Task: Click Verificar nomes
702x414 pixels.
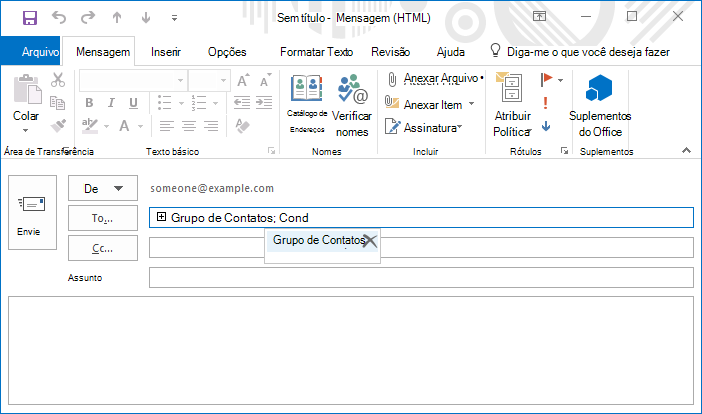Action: [352, 106]
